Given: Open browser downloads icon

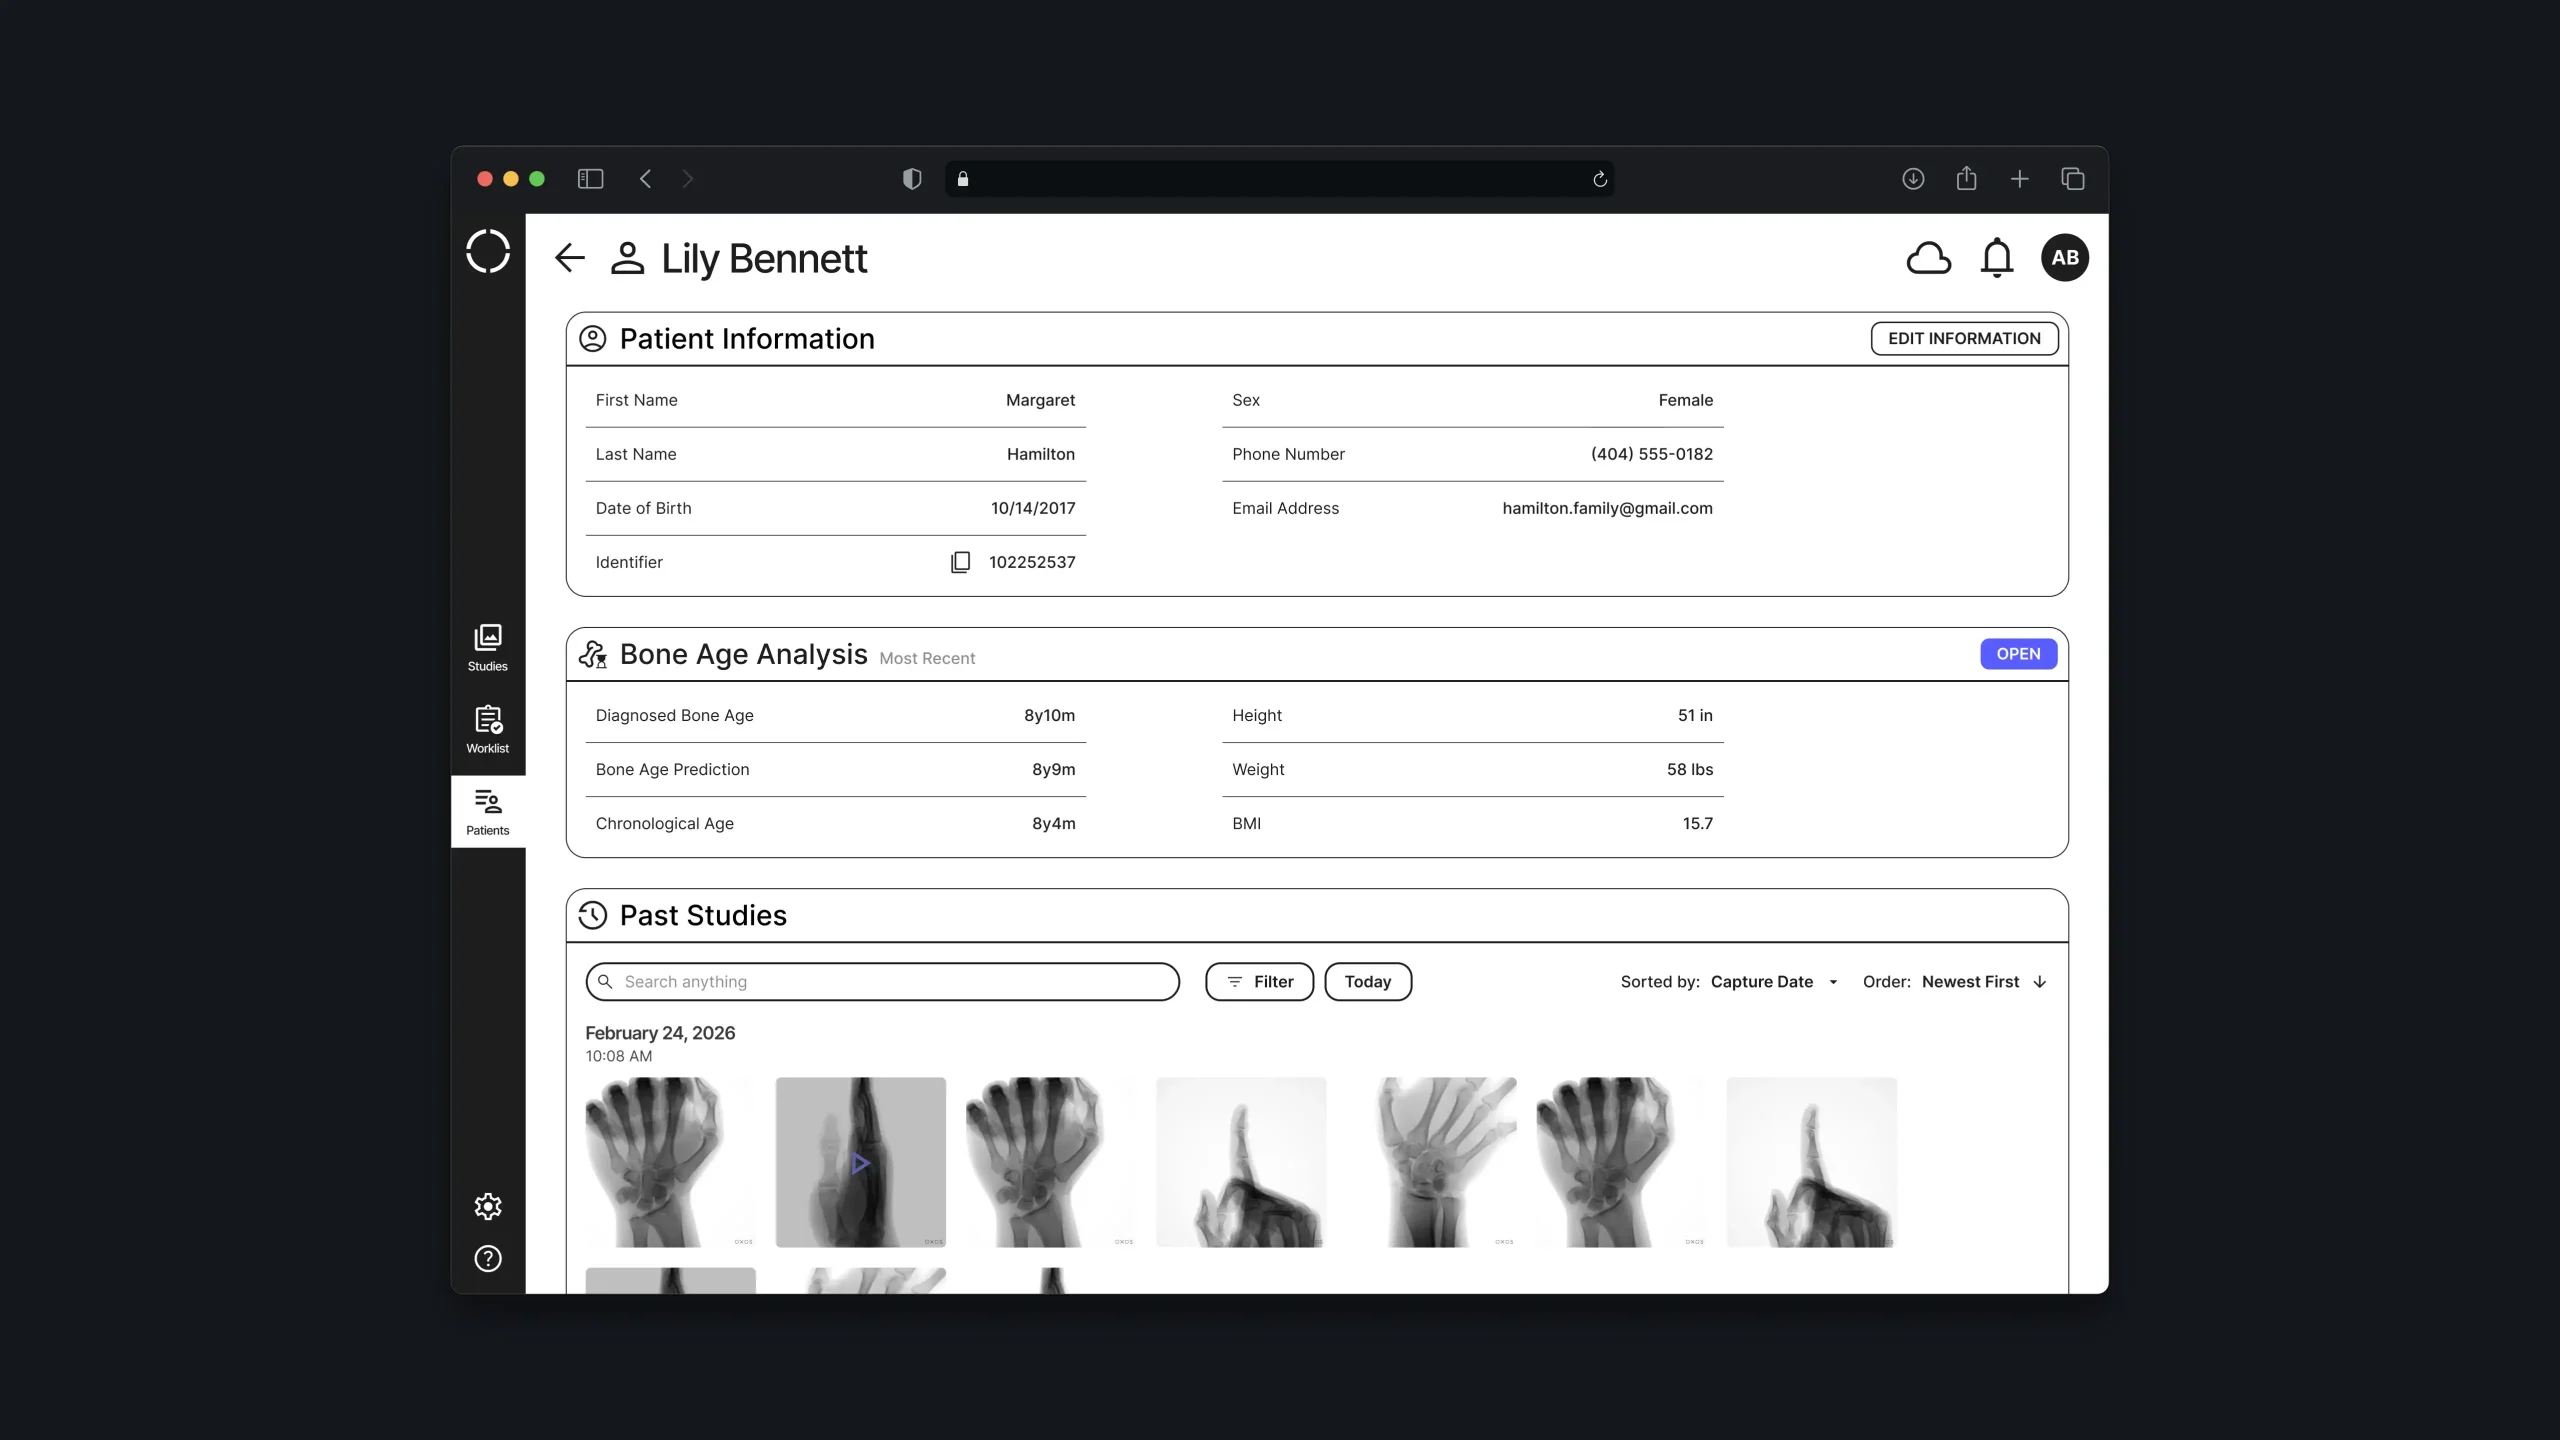Looking at the screenshot, I should (x=1912, y=179).
